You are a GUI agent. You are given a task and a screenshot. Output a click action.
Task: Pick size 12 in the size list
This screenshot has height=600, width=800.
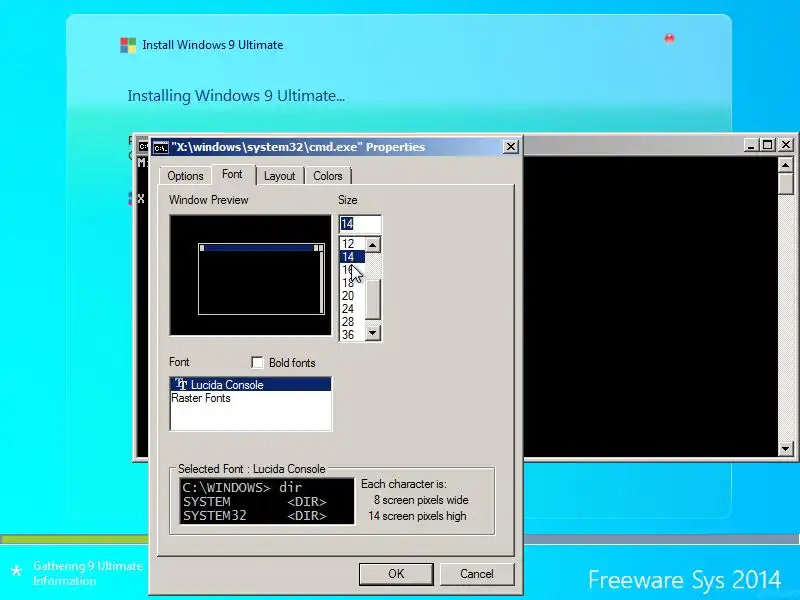pyautogui.click(x=352, y=244)
